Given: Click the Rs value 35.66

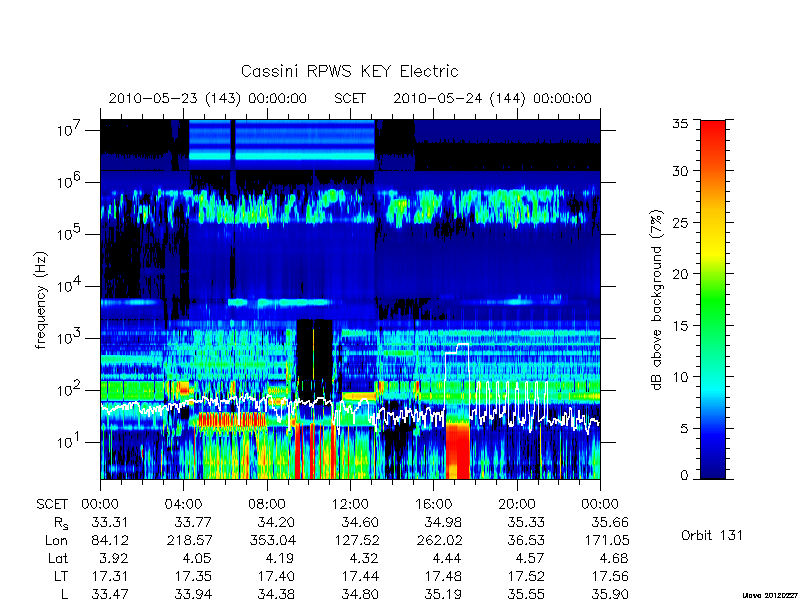Looking at the screenshot, I should coord(610,522).
